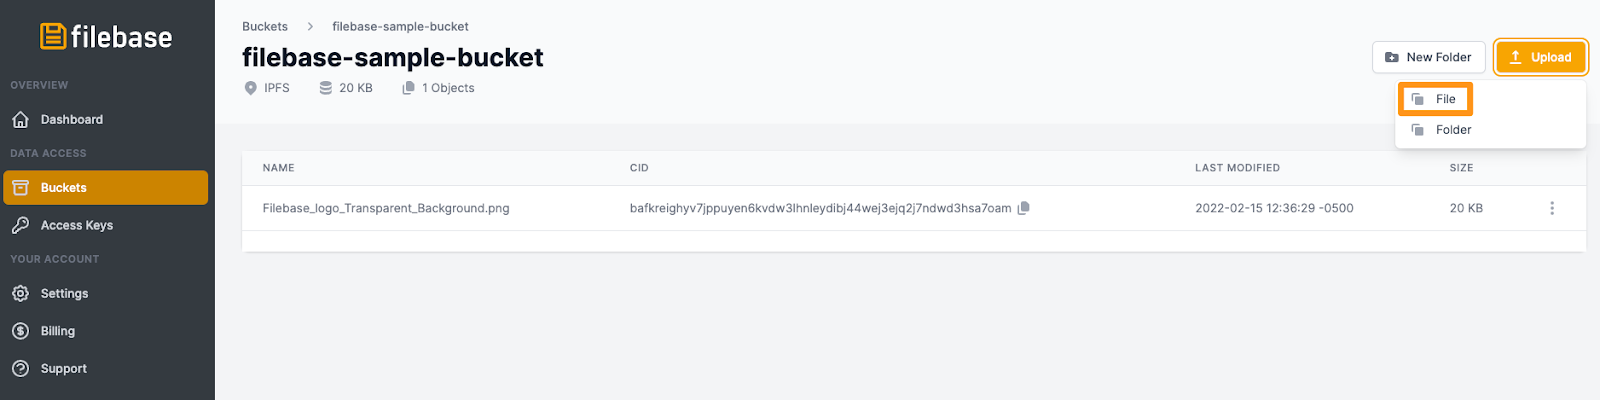
Task: Click the filebase logo icon
Action: click(53, 36)
